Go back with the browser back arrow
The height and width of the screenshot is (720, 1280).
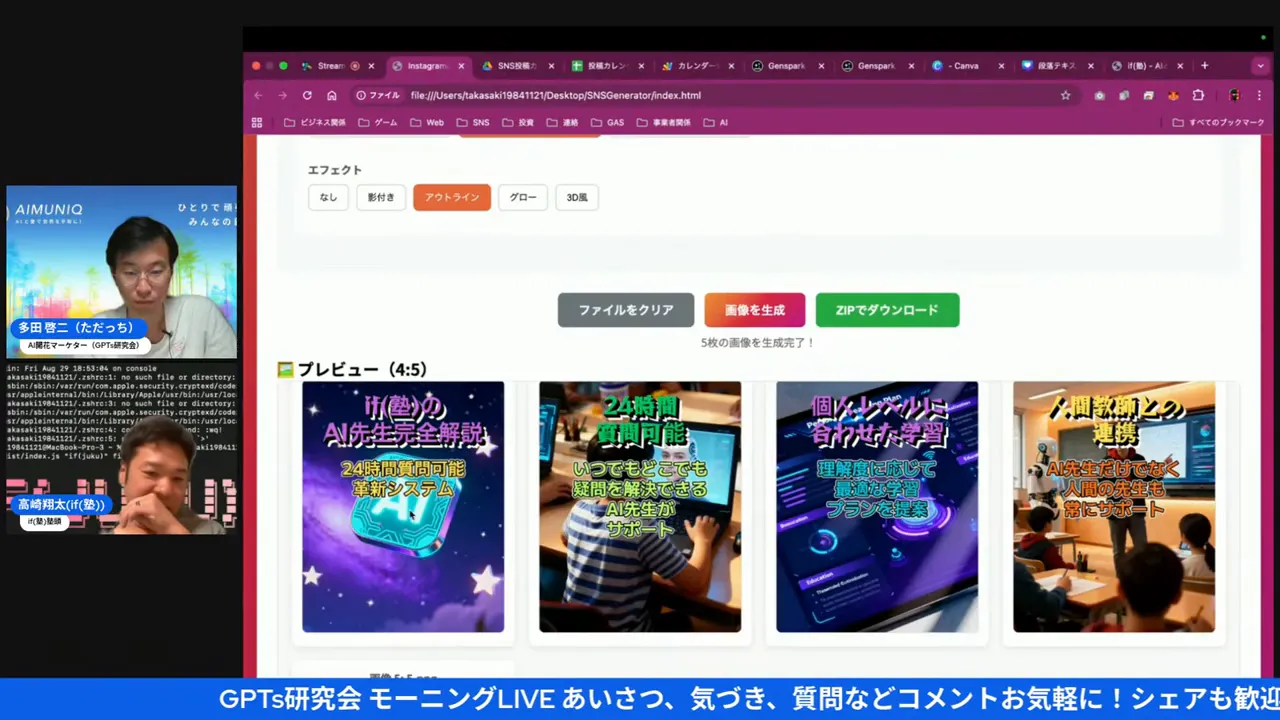tap(258, 95)
